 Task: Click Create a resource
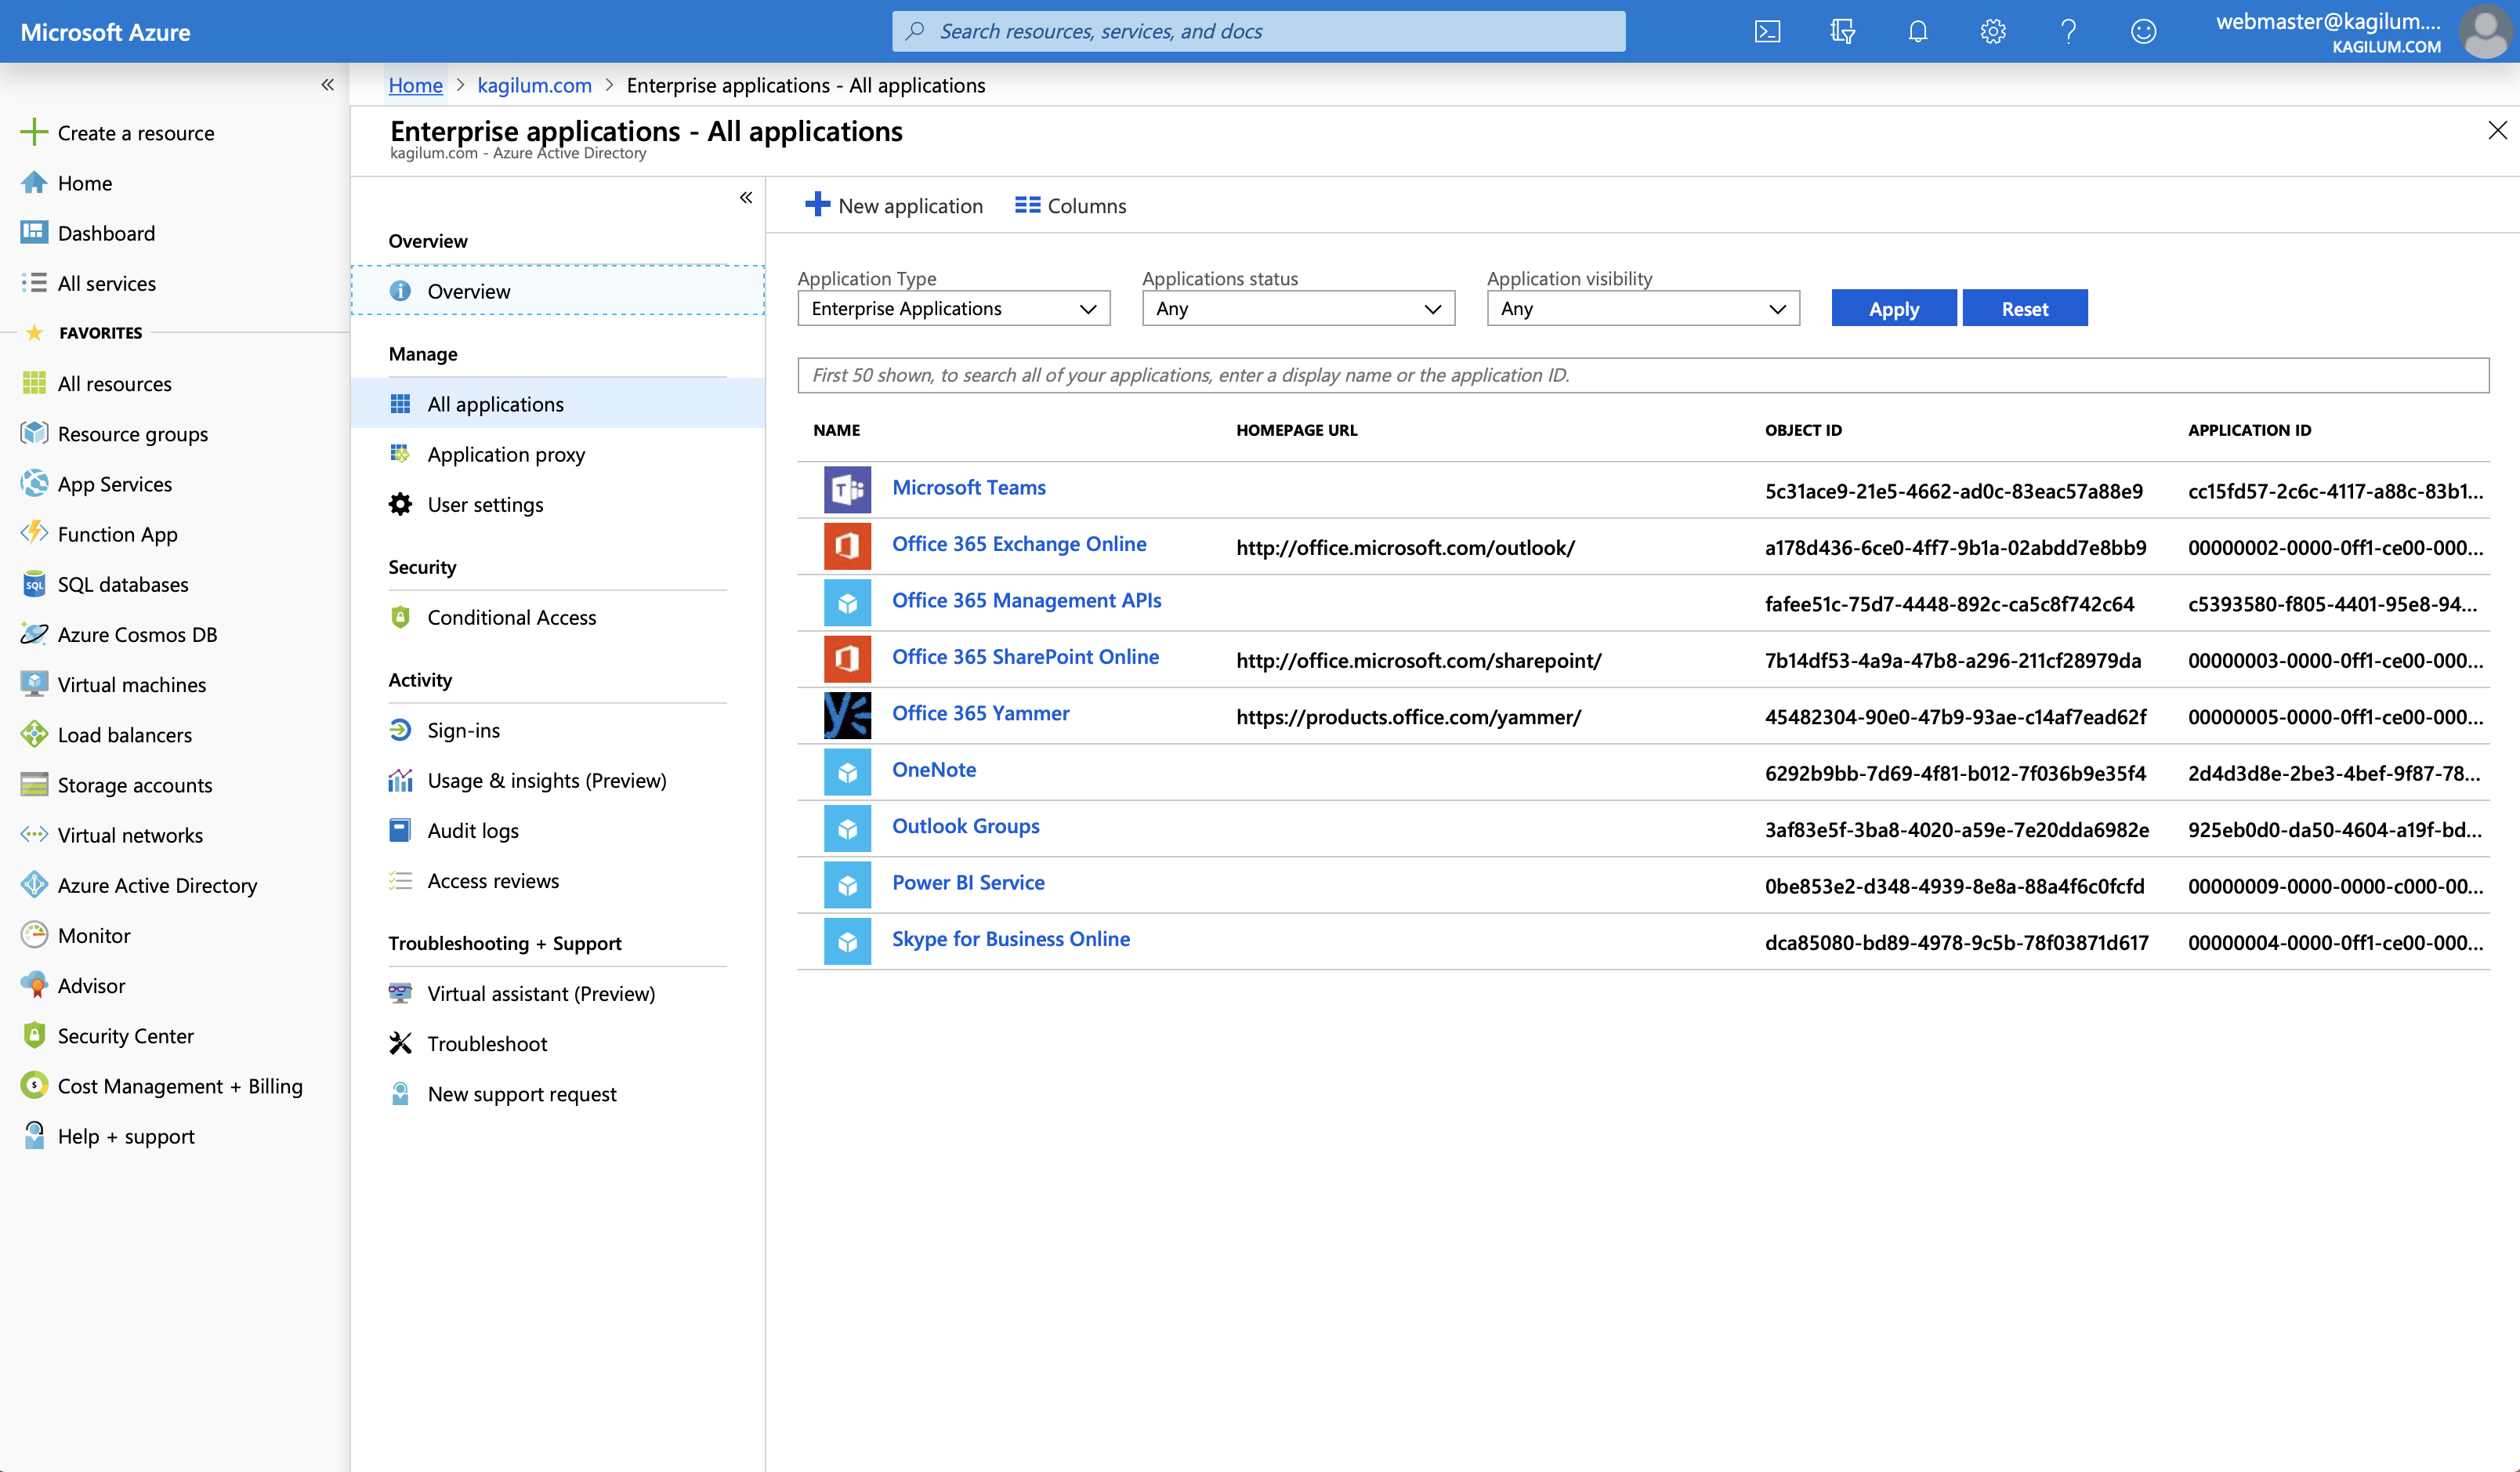pos(118,132)
